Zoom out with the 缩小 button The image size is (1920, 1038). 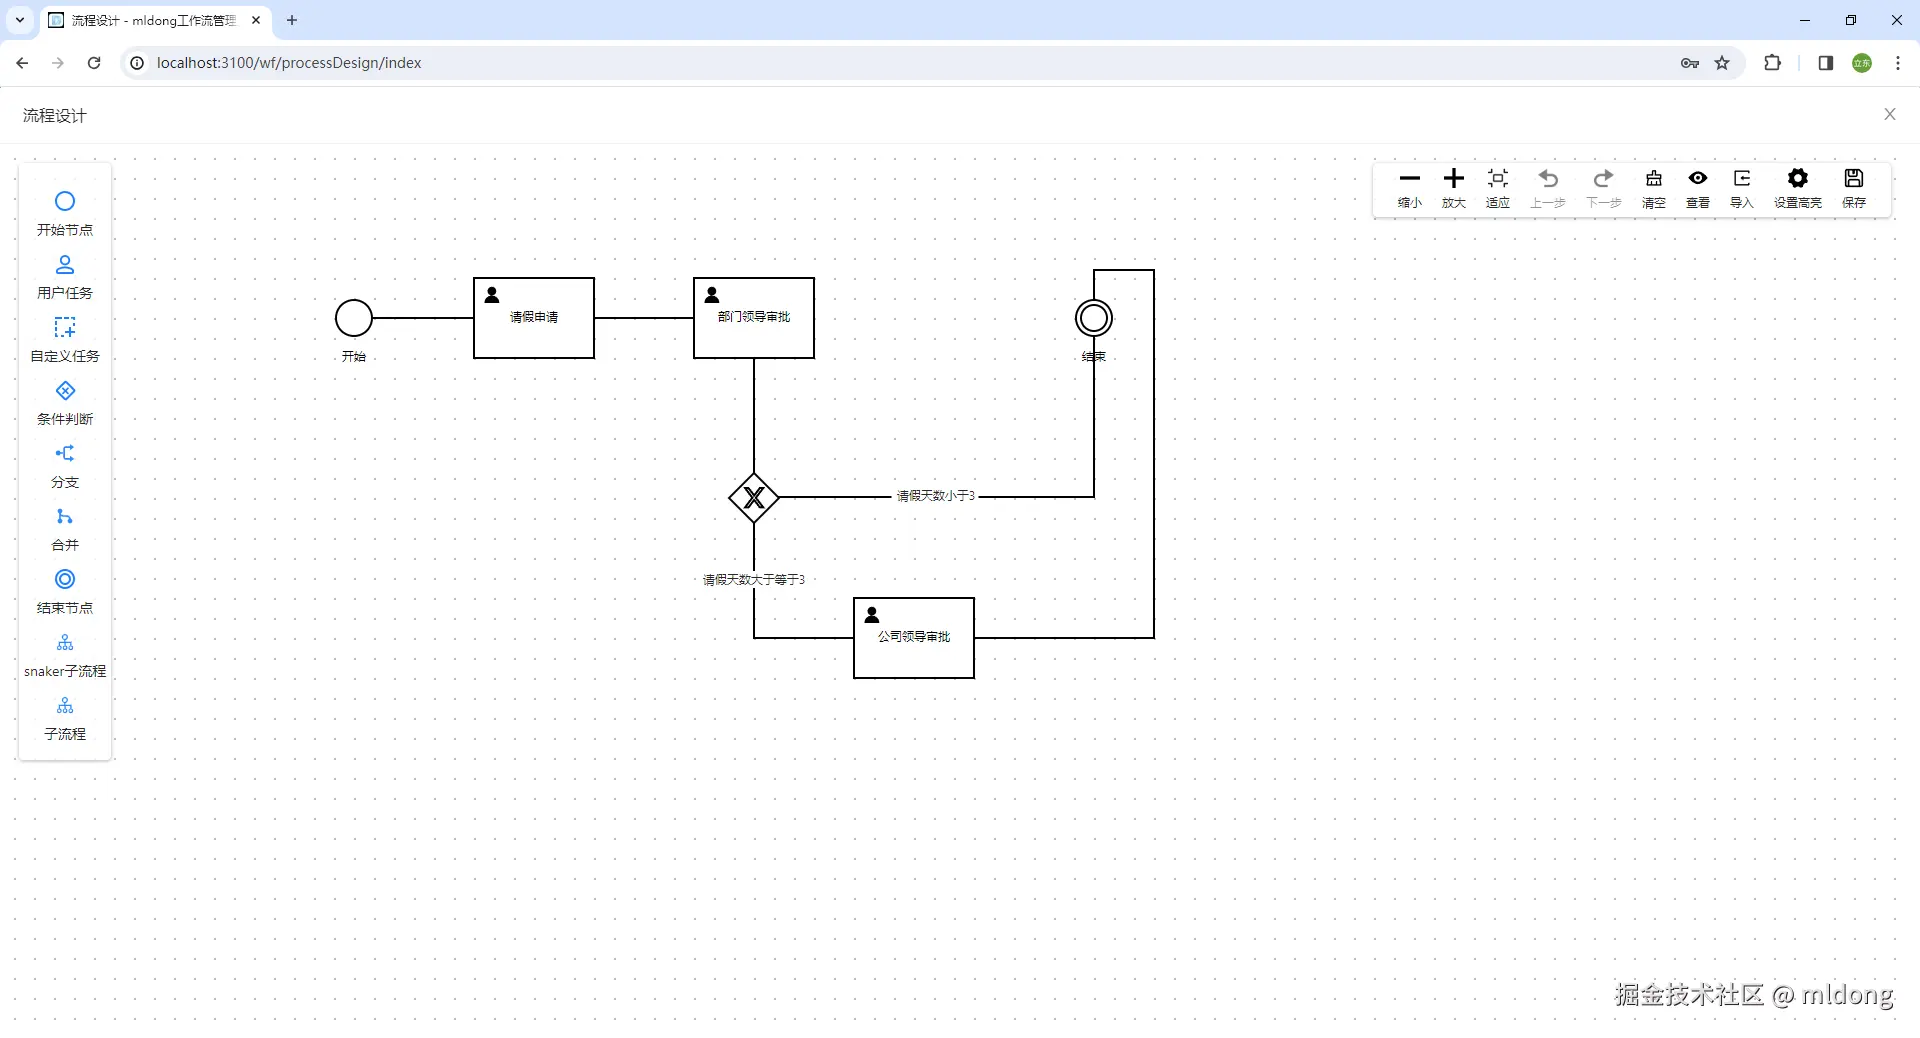pos(1410,187)
